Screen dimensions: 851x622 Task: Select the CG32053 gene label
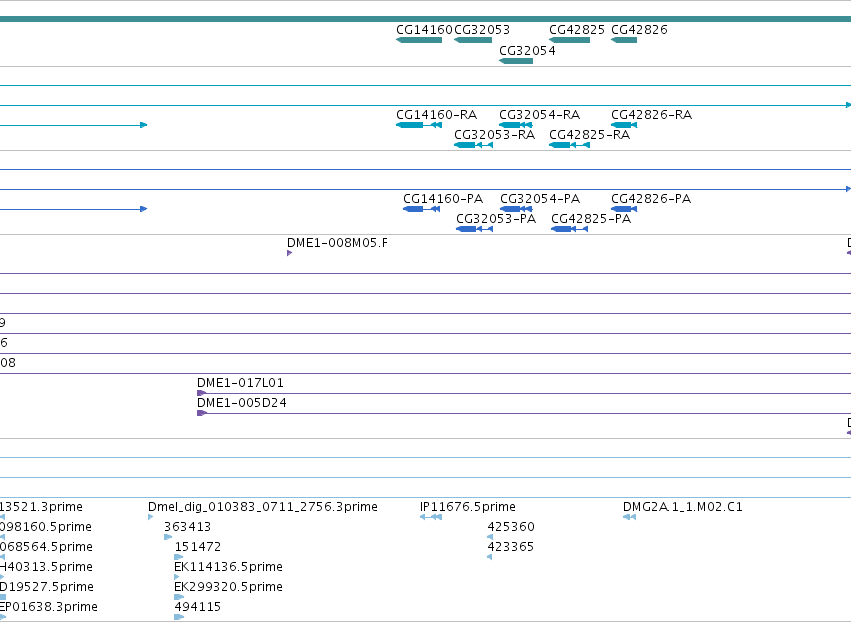coord(482,30)
